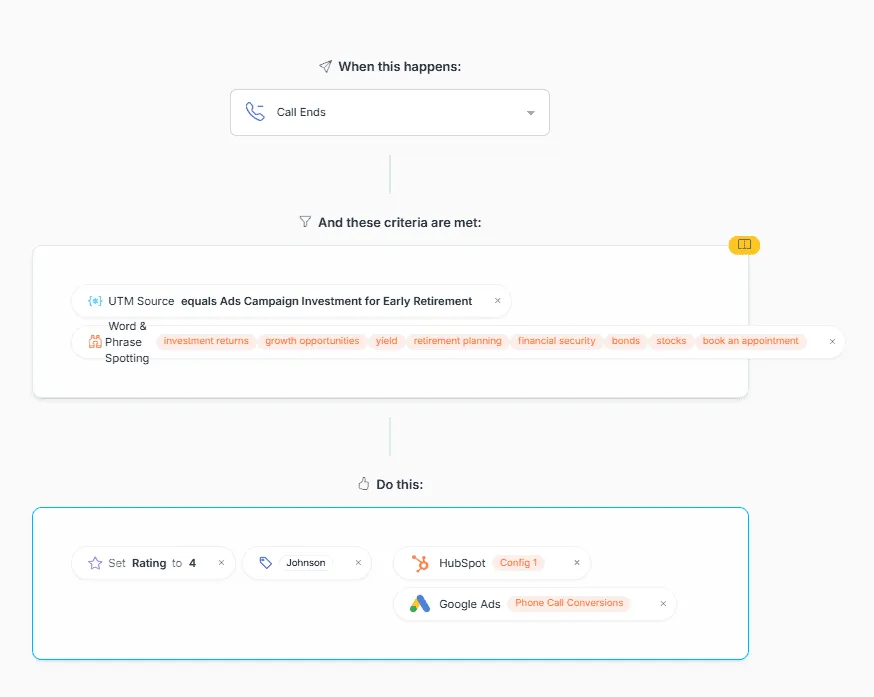This screenshot has width=874, height=697.
Task: Select the investment returns phrase tag
Action: coord(206,341)
